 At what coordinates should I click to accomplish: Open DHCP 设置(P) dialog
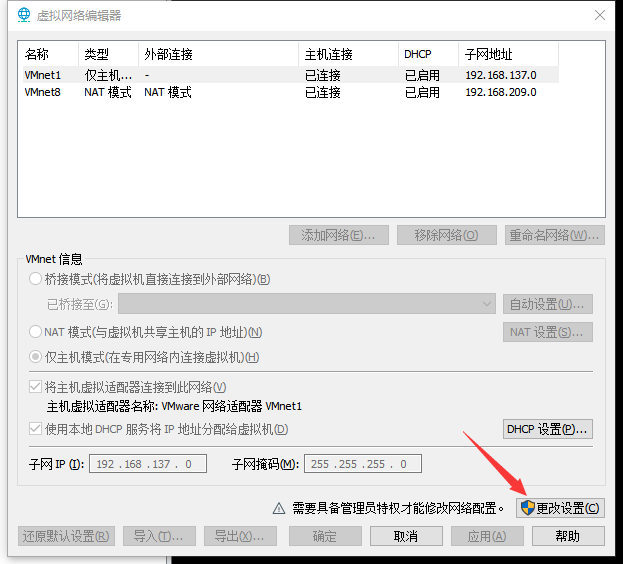pos(548,429)
